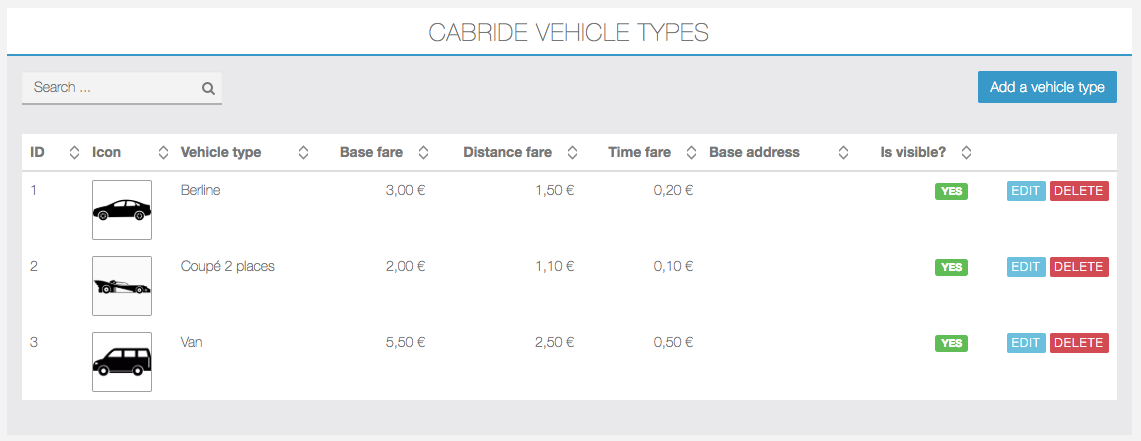This screenshot has height=441, width=1141.
Task: Delete the Coupé 2 places row
Action: [1079, 266]
